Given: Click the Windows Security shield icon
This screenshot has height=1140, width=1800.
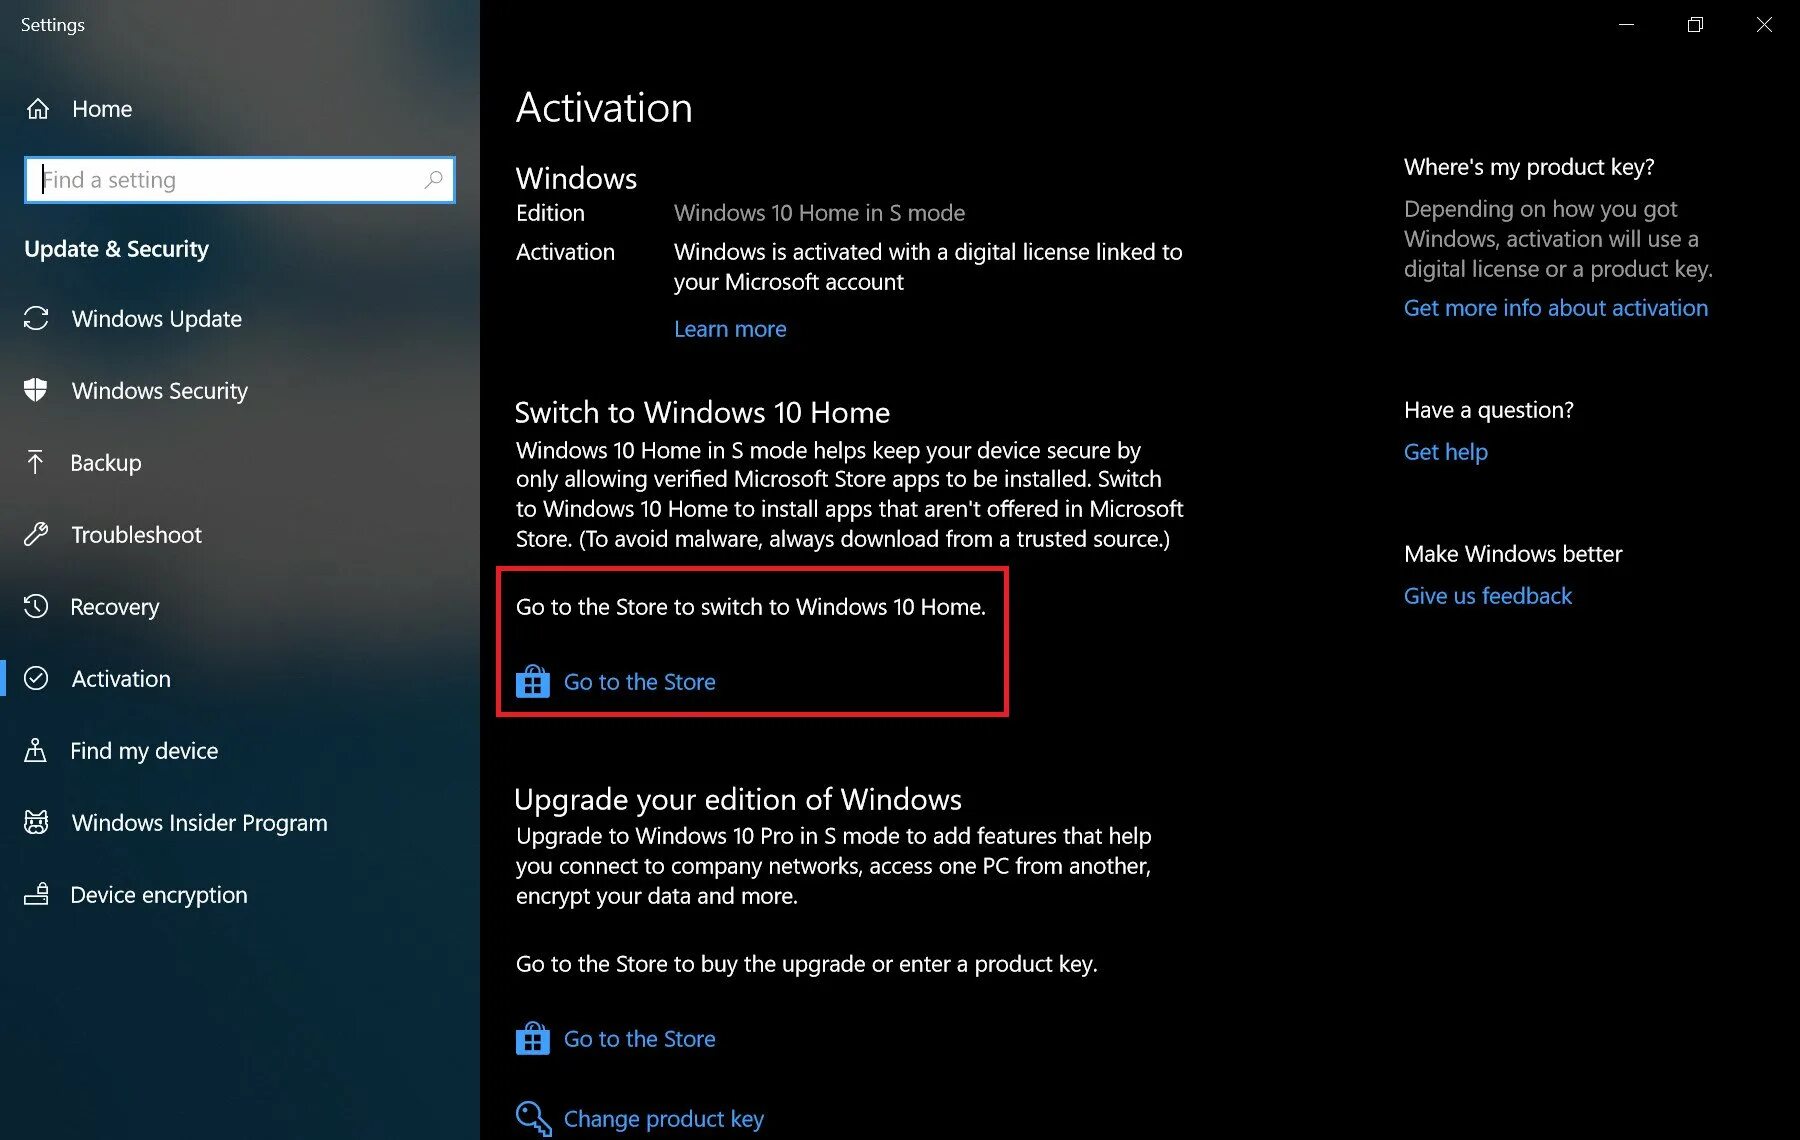Looking at the screenshot, I should click(x=36, y=390).
